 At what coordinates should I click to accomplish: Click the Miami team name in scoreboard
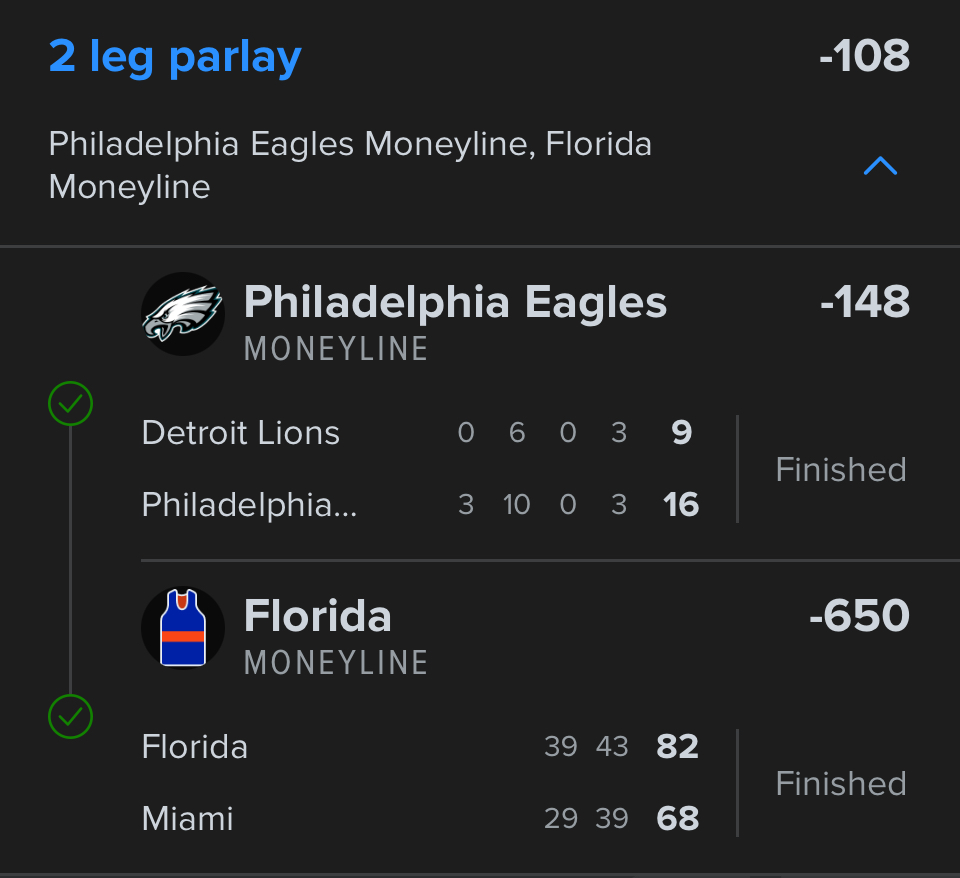(188, 819)
